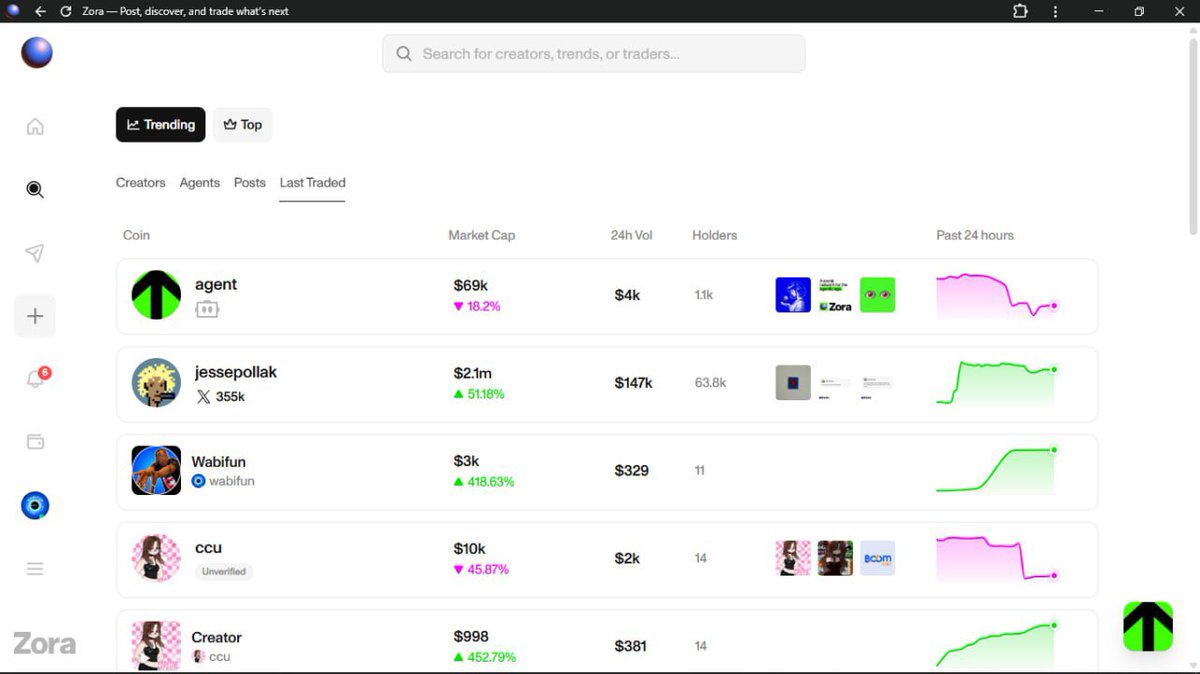Focus the search creators, trends input field

[593, 54]
